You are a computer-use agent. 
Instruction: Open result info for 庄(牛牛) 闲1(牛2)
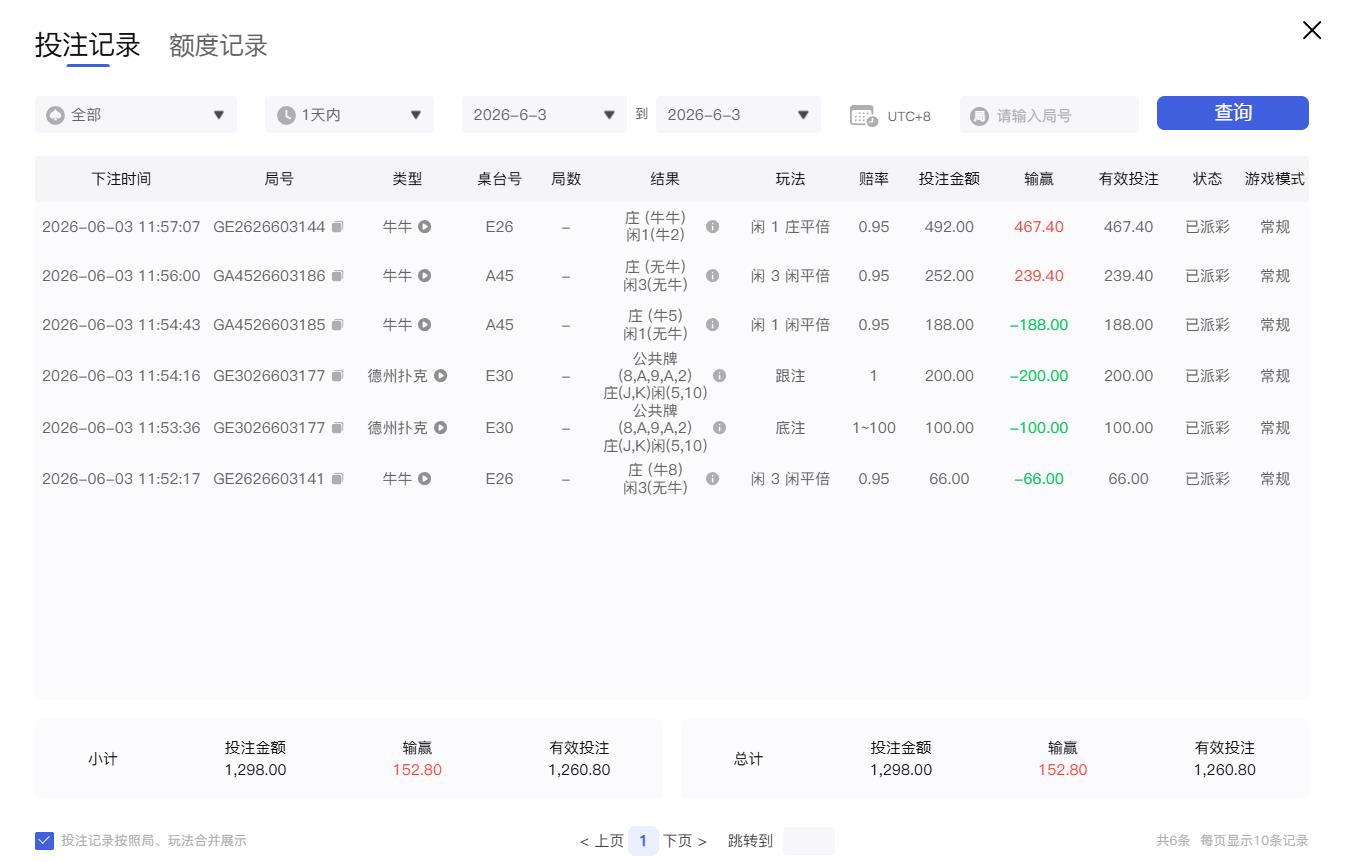(713, 227)
